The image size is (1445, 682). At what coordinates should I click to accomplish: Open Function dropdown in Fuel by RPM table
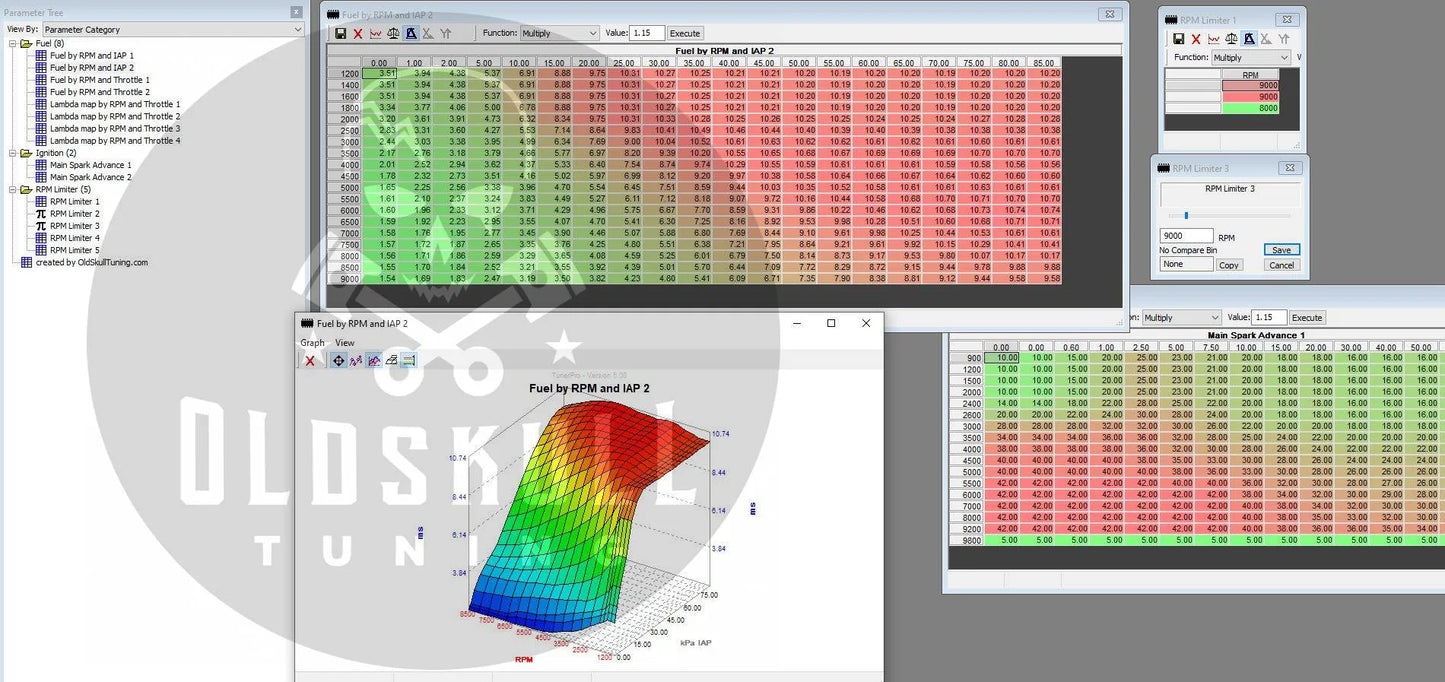(560, 33)
